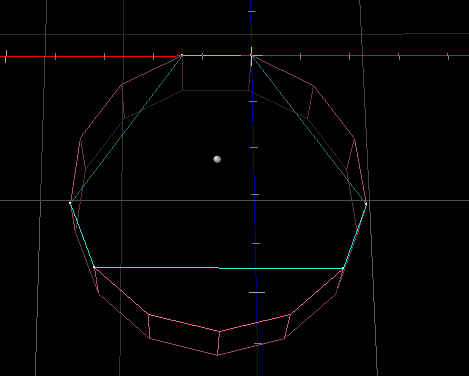The height and width of the screenshot is (376, 469).
Task: Pick the bottom center pink inner vertex
Action: (219, 331)
